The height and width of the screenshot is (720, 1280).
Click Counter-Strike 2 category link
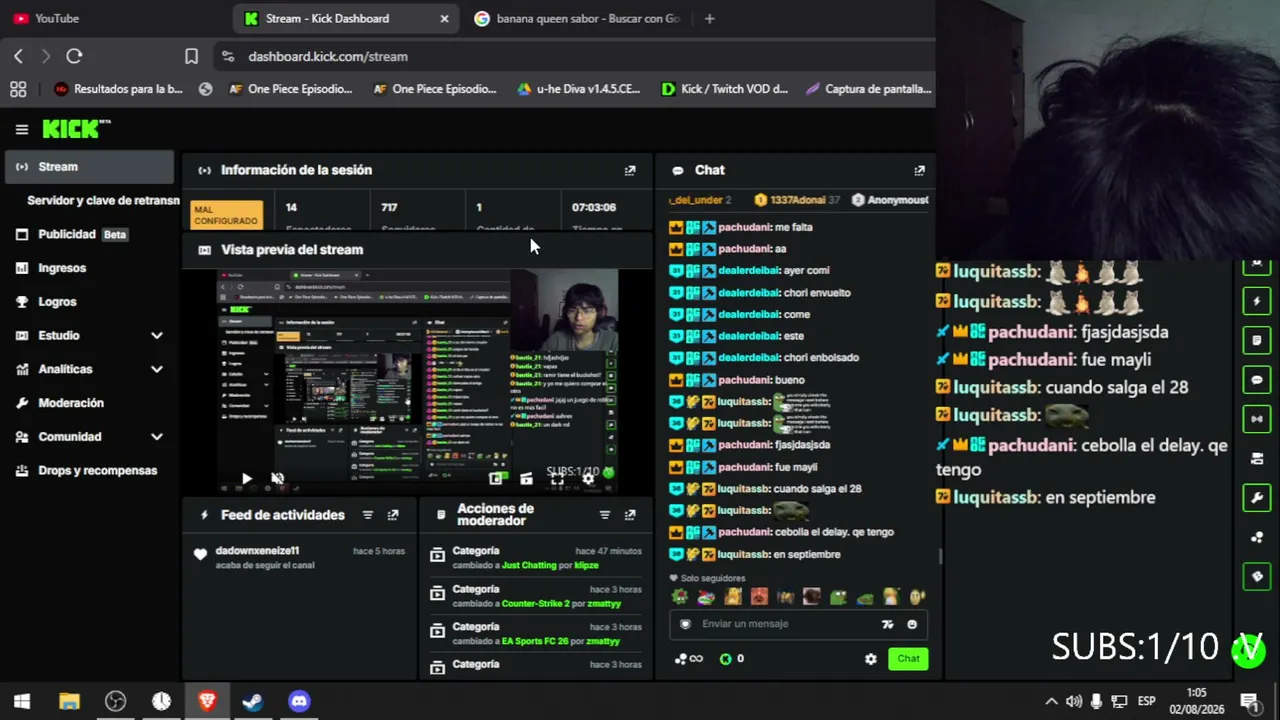tap(536, 604)
